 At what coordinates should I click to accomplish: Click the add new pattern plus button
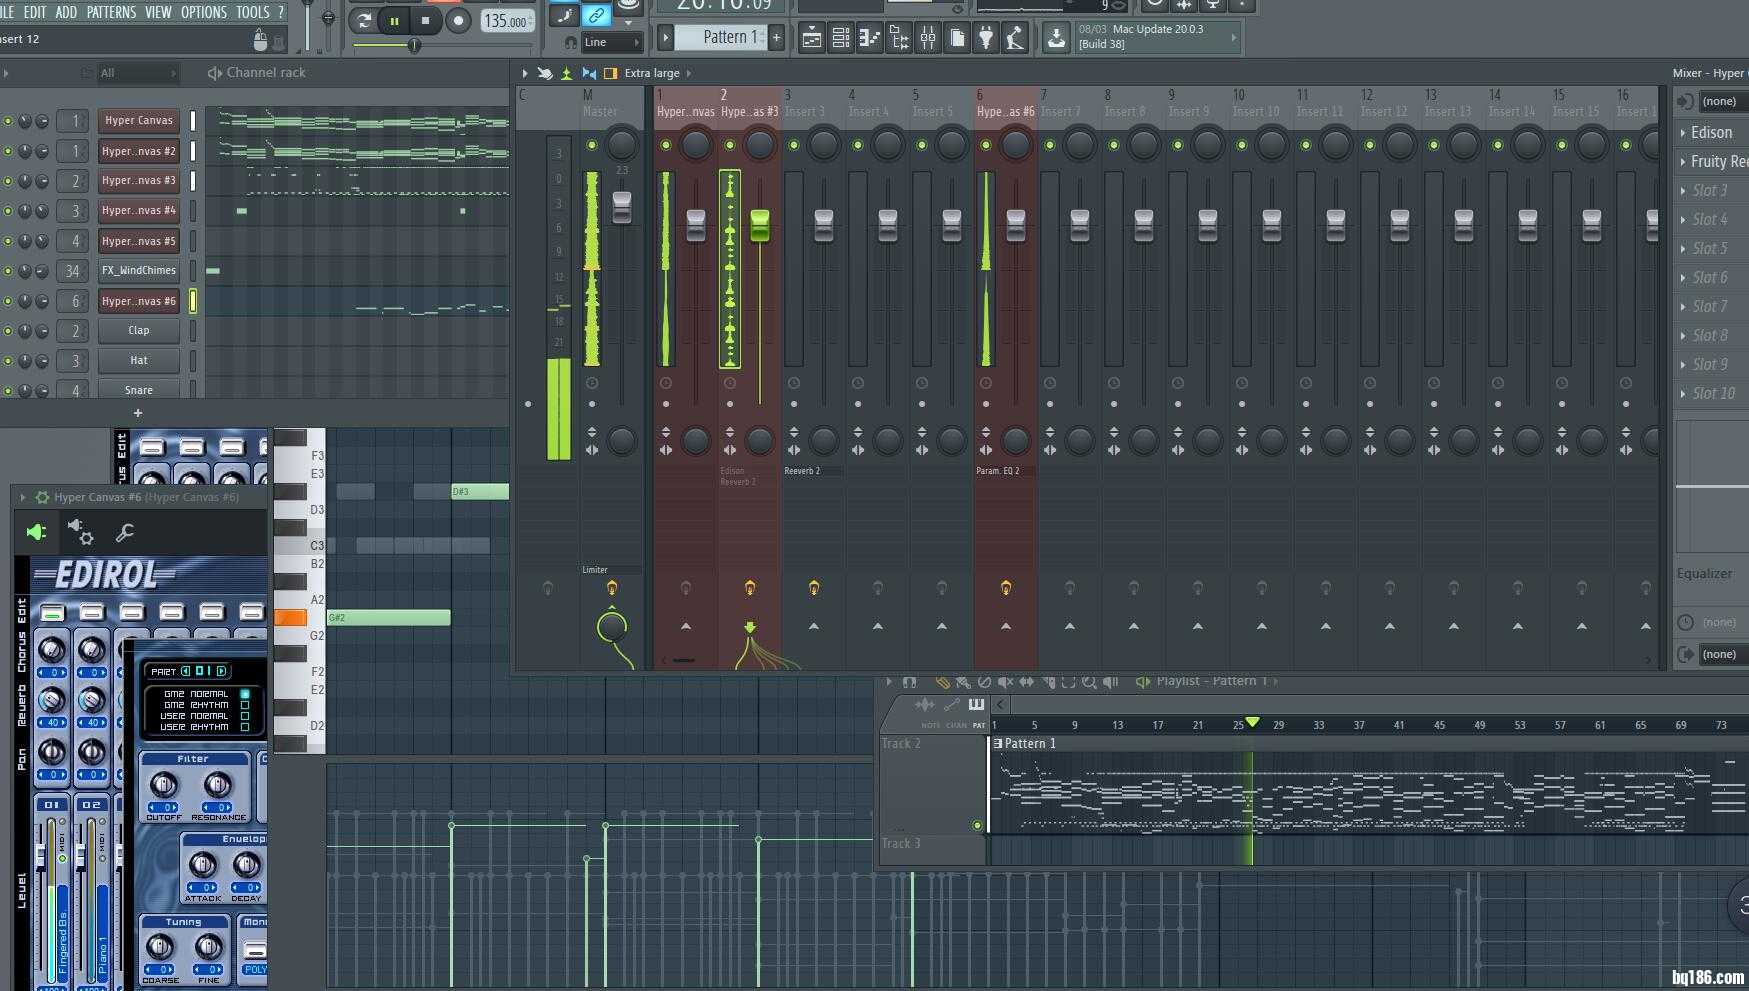point(776,38)
